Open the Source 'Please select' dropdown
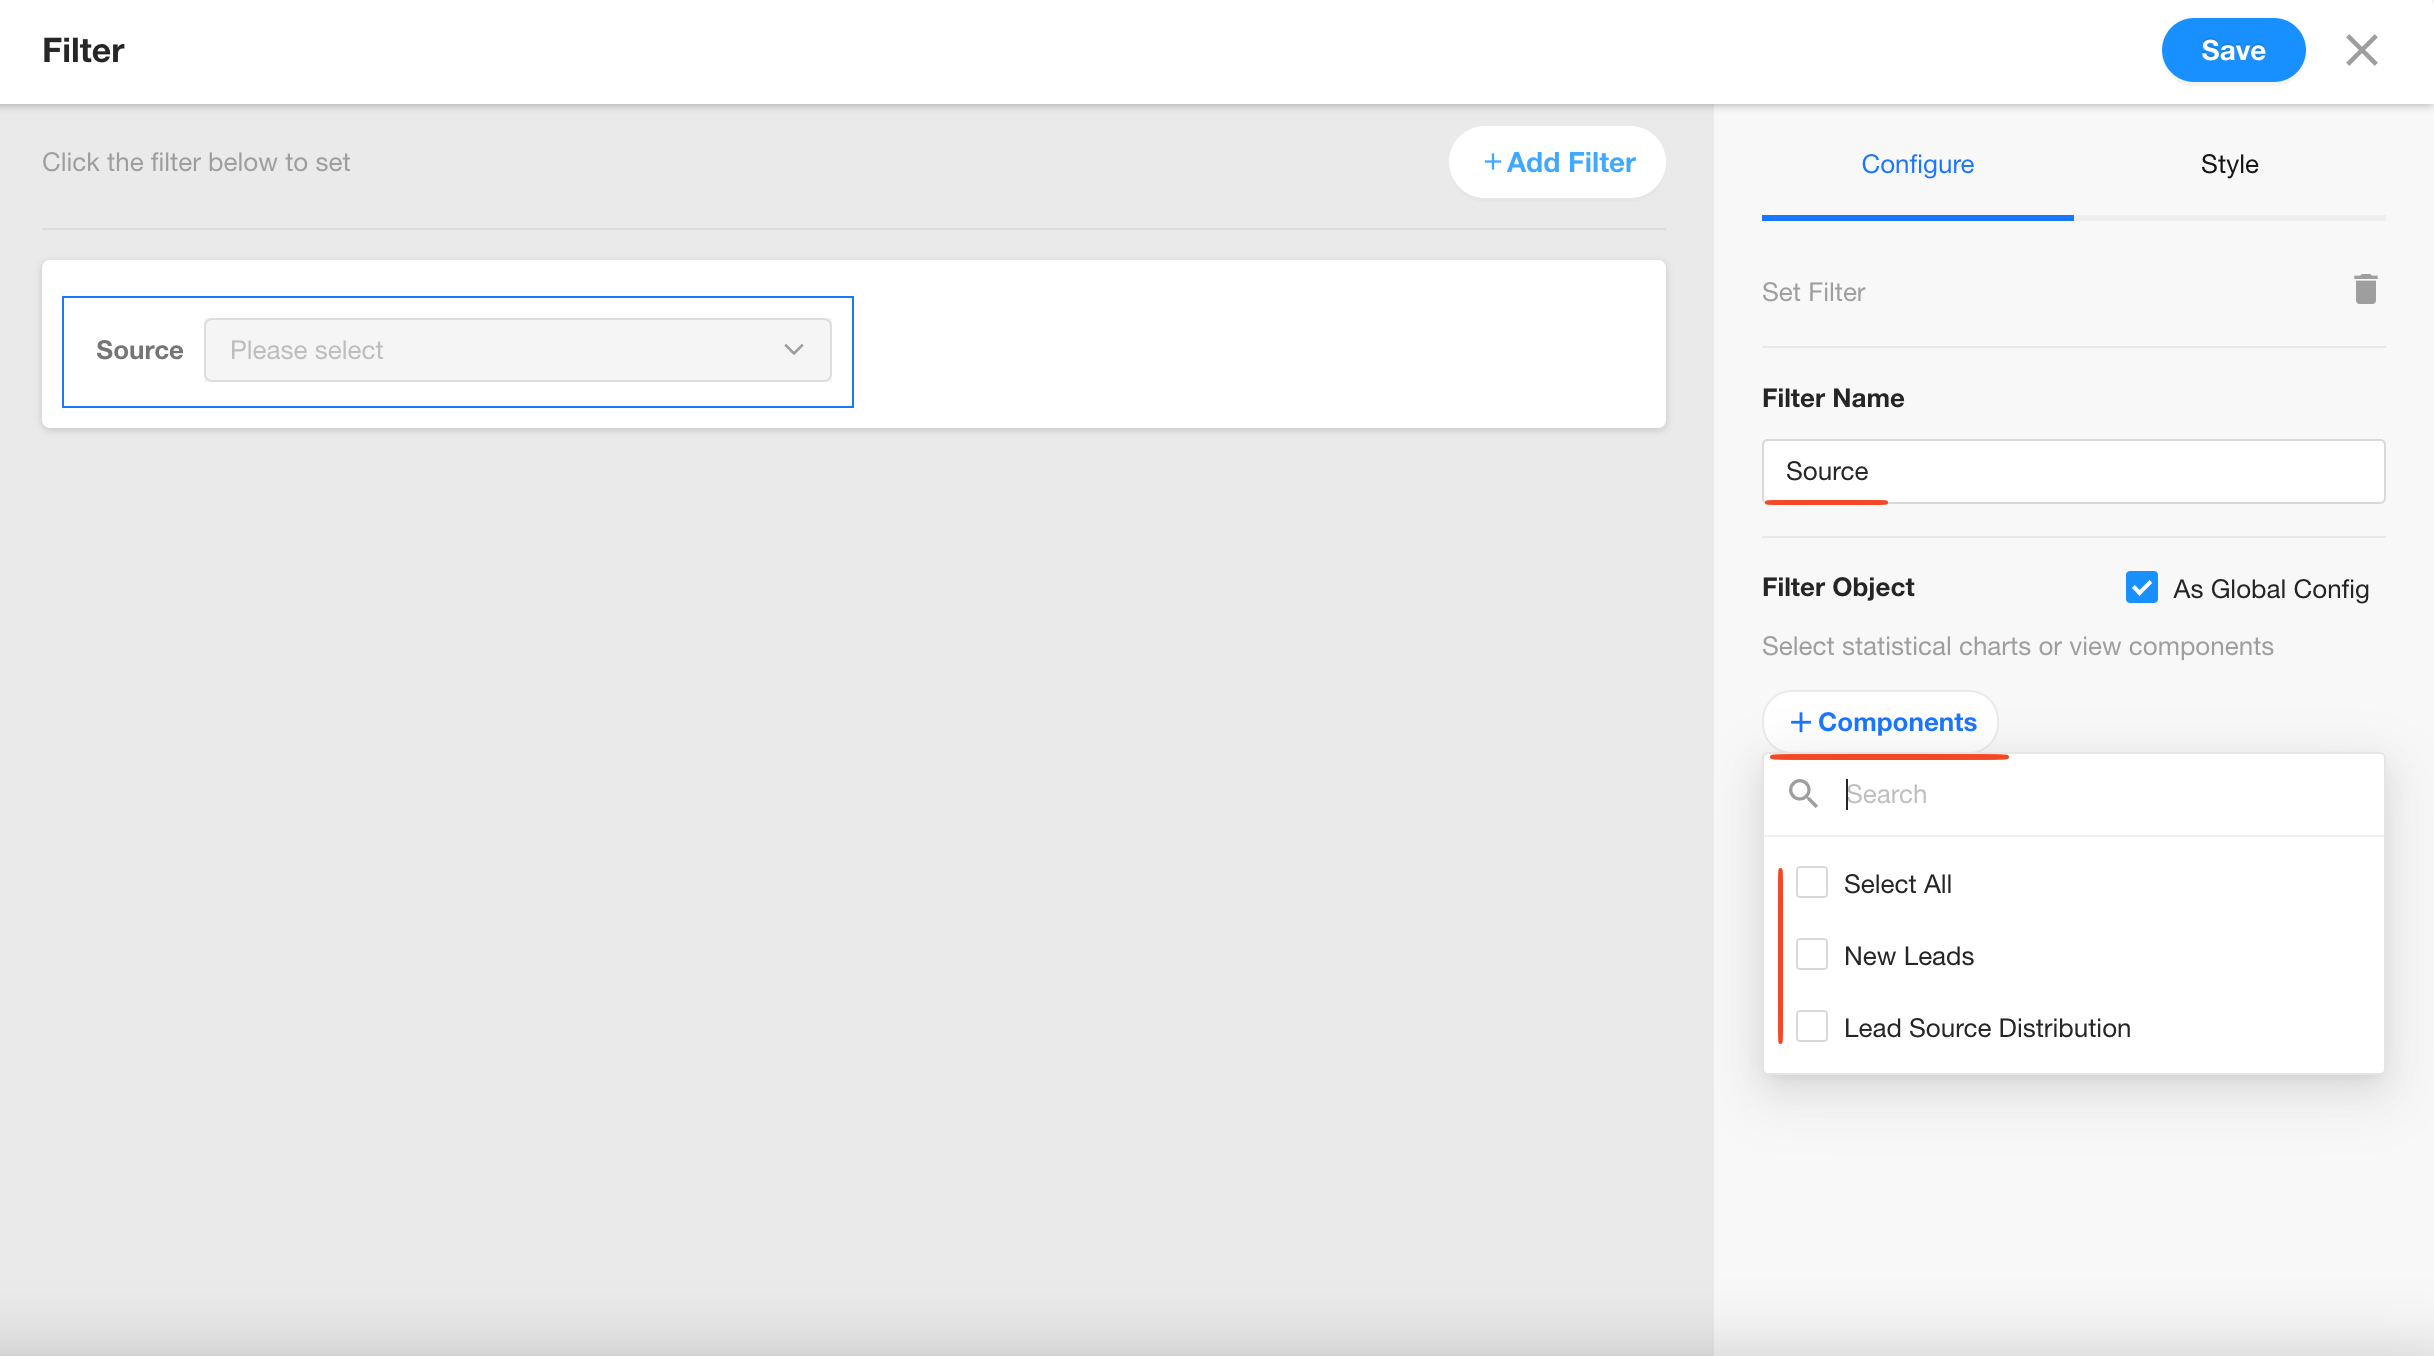 click(x=516, y=350)
